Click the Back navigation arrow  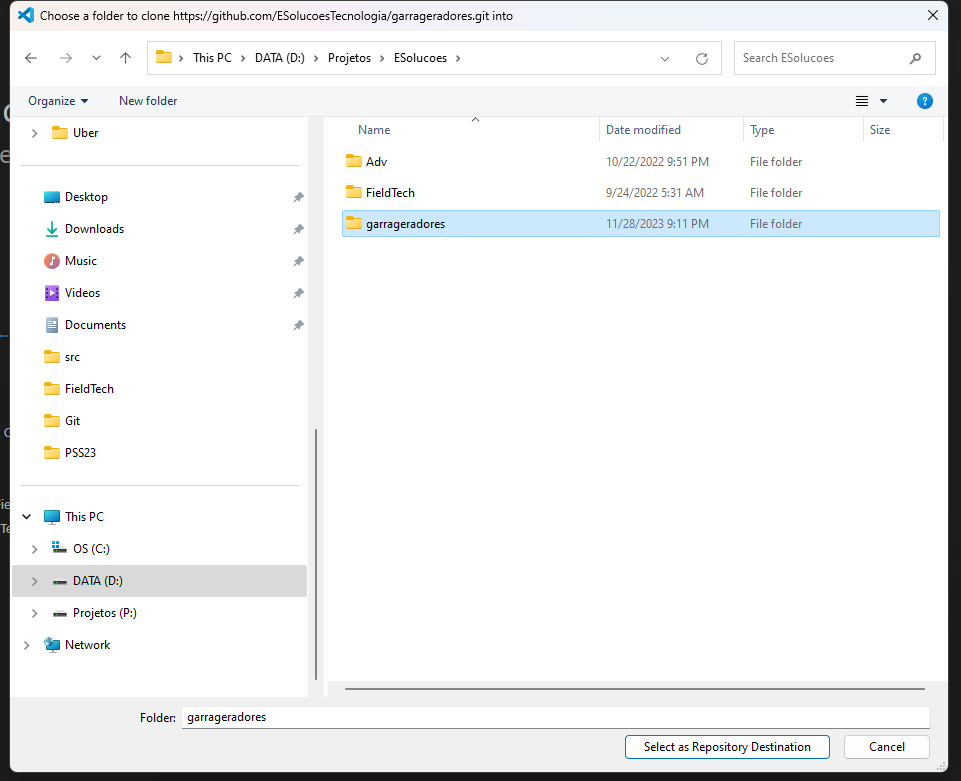[31, 58]
